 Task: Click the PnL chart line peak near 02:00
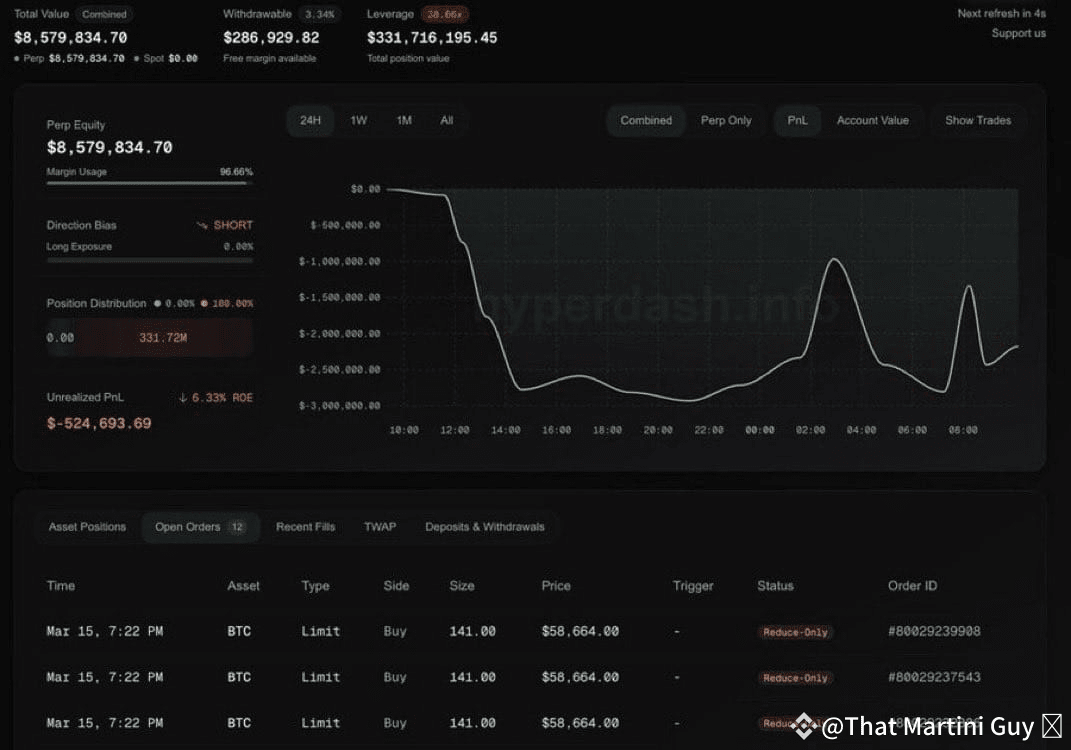point(834,259)
